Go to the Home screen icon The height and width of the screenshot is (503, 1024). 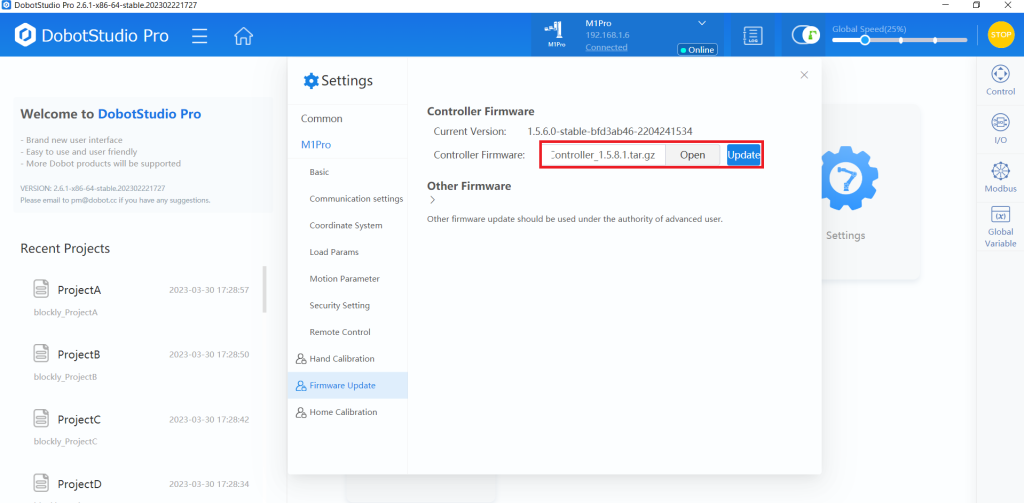243,36
